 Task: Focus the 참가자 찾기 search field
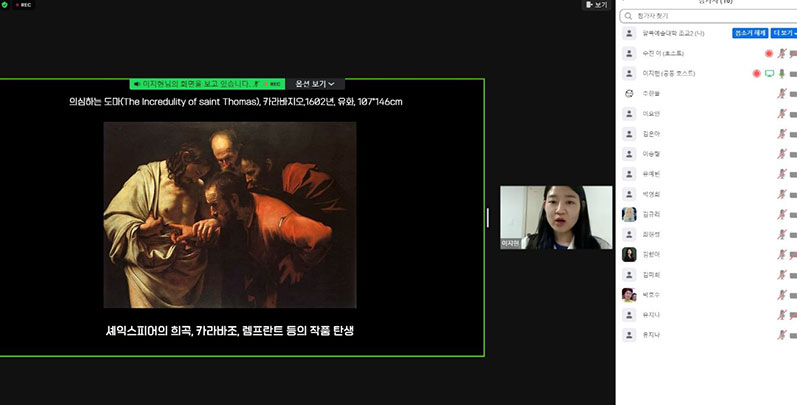[x=708, y=16]
